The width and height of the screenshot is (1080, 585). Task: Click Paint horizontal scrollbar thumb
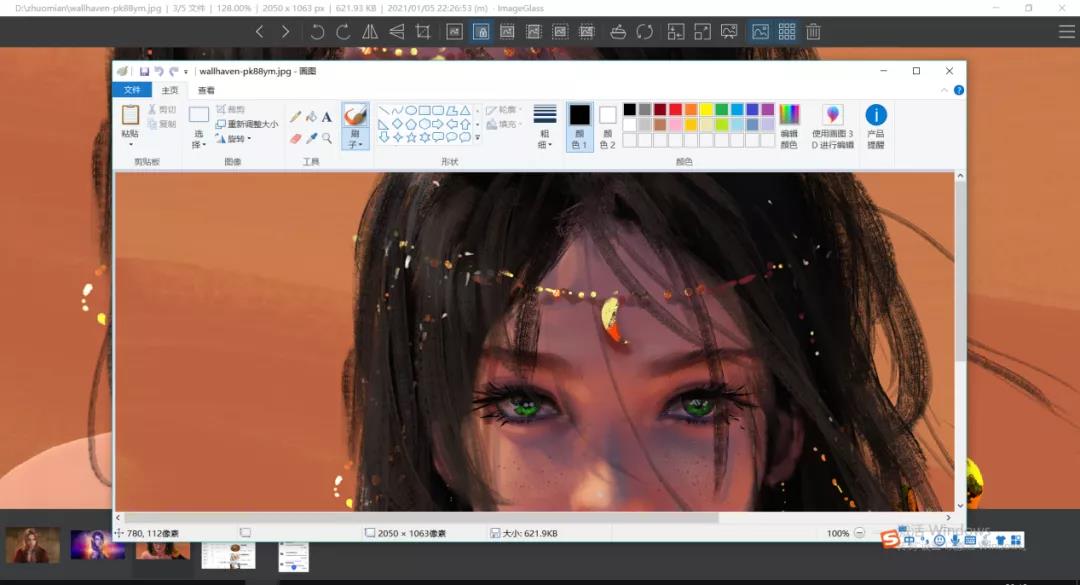(421, 517)
